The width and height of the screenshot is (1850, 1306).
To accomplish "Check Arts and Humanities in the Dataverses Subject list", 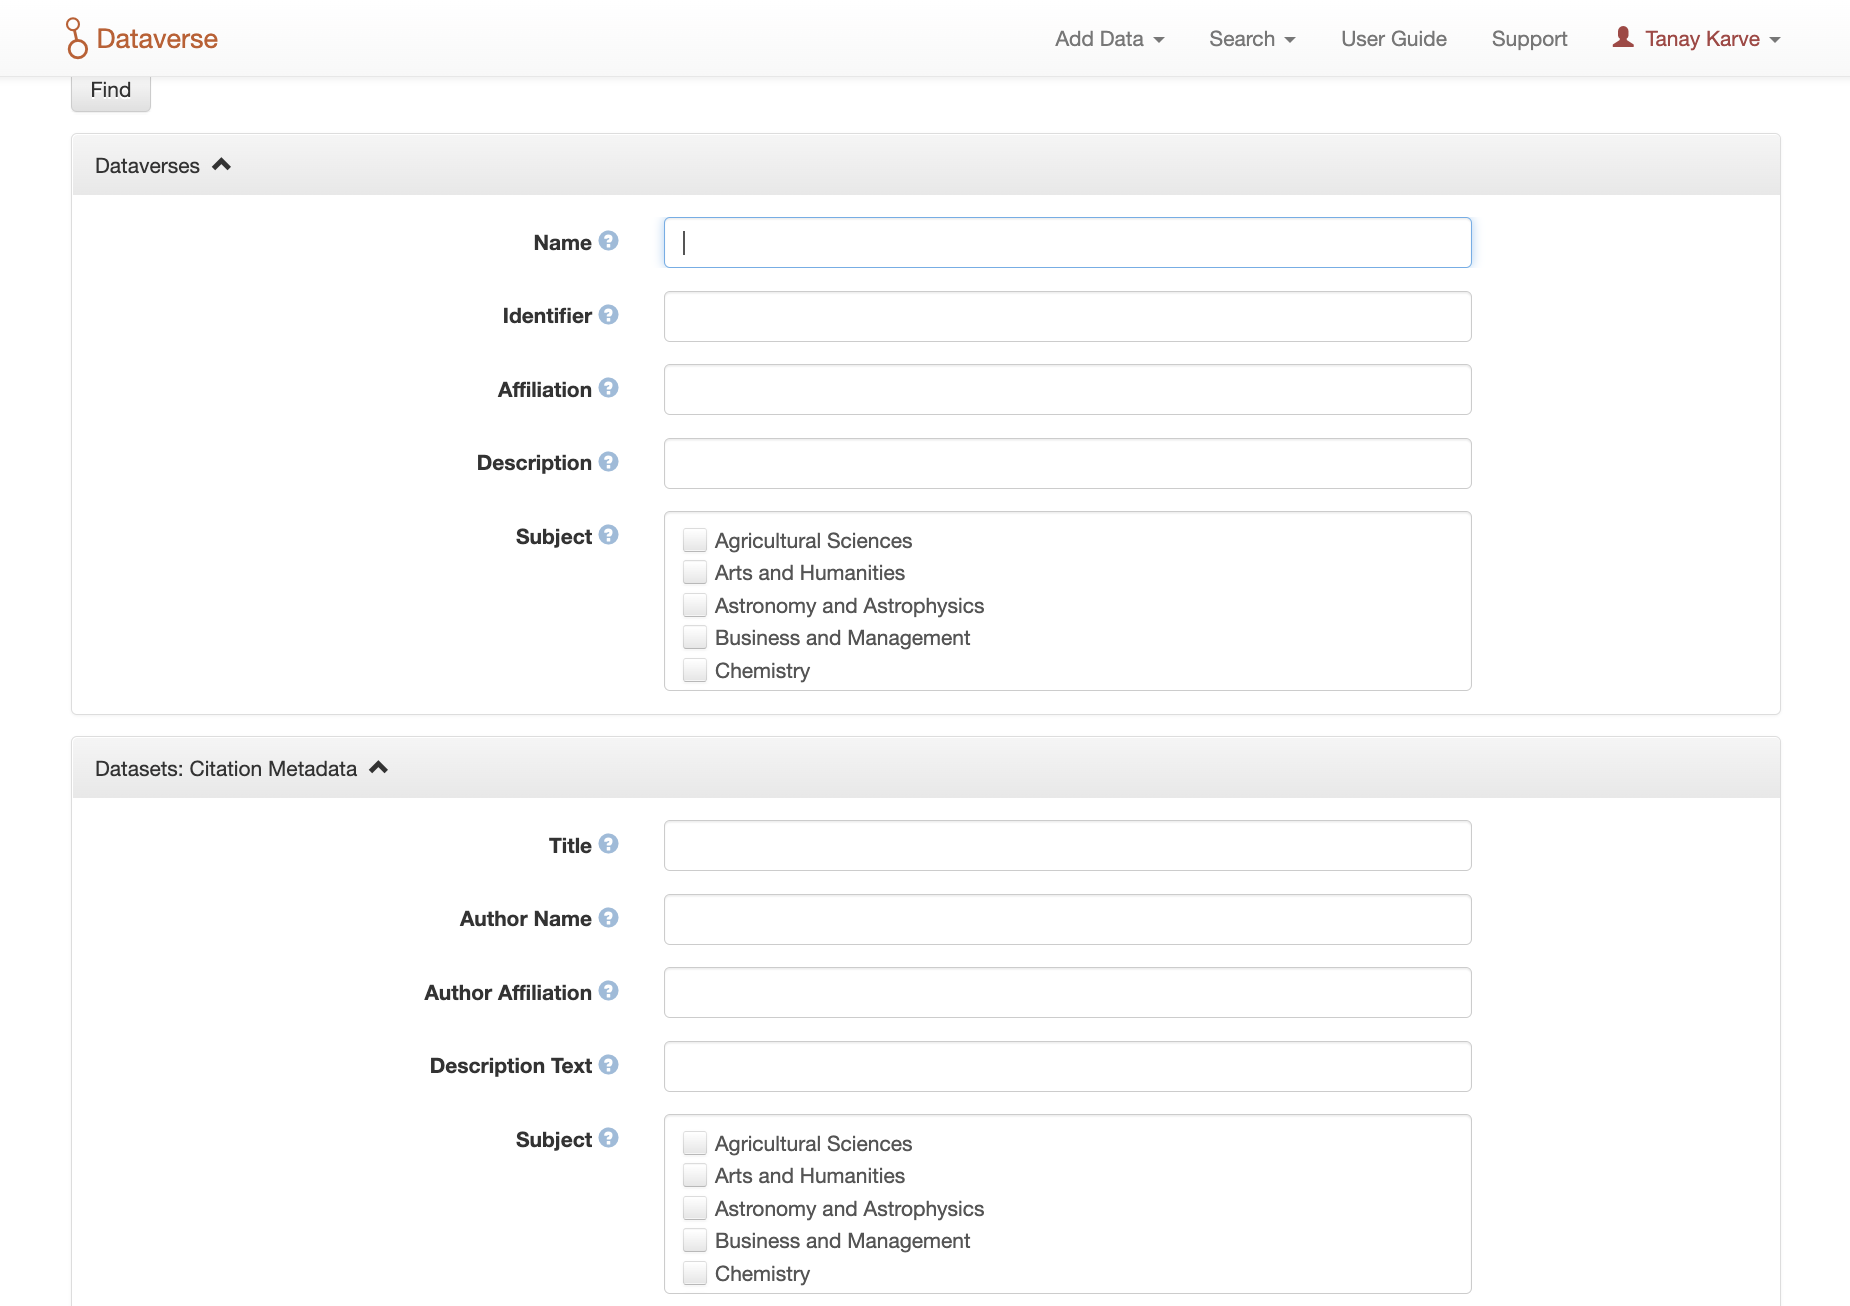I will 695,572.
